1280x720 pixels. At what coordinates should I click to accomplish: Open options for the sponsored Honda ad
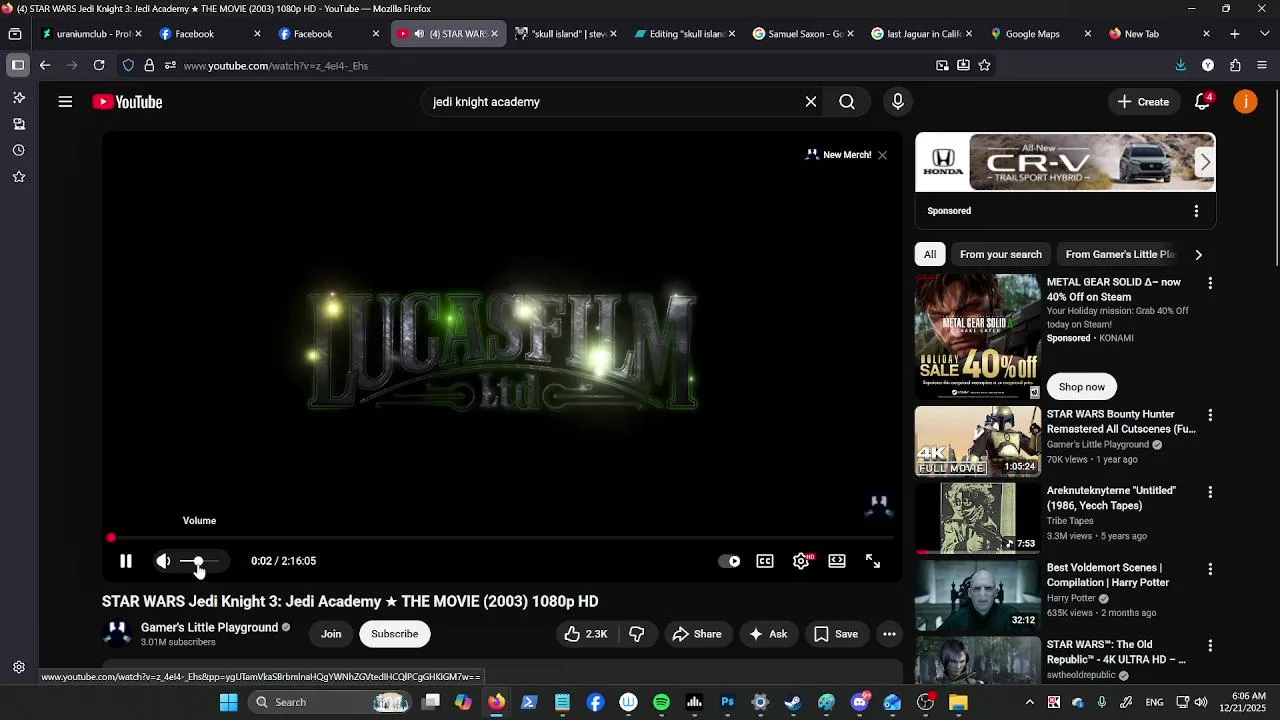point(1196,211)
